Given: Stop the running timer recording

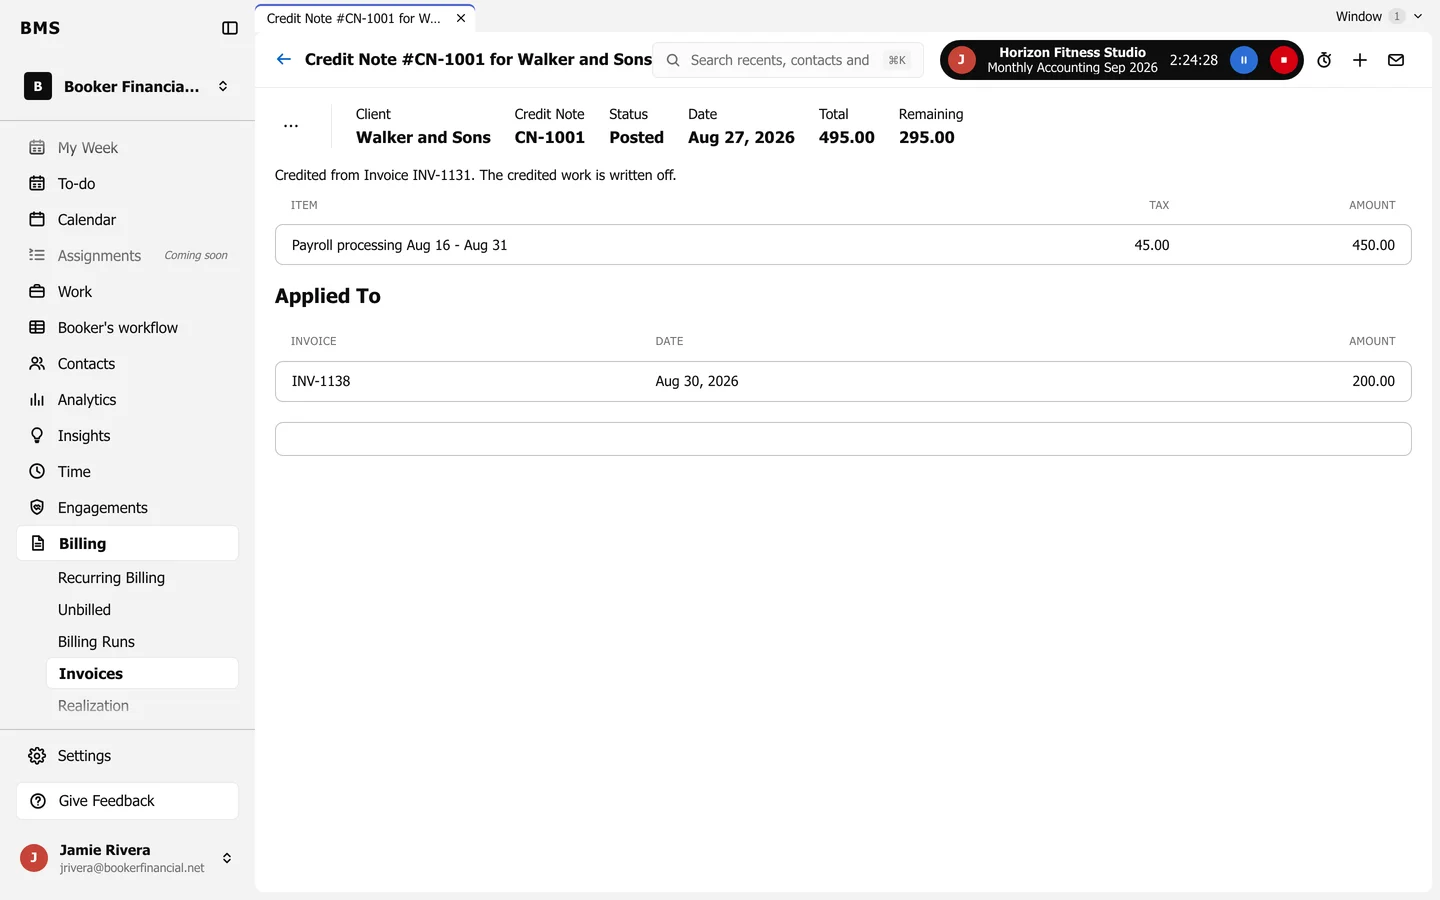Looking at the screenshot, I should point(1284,60).
